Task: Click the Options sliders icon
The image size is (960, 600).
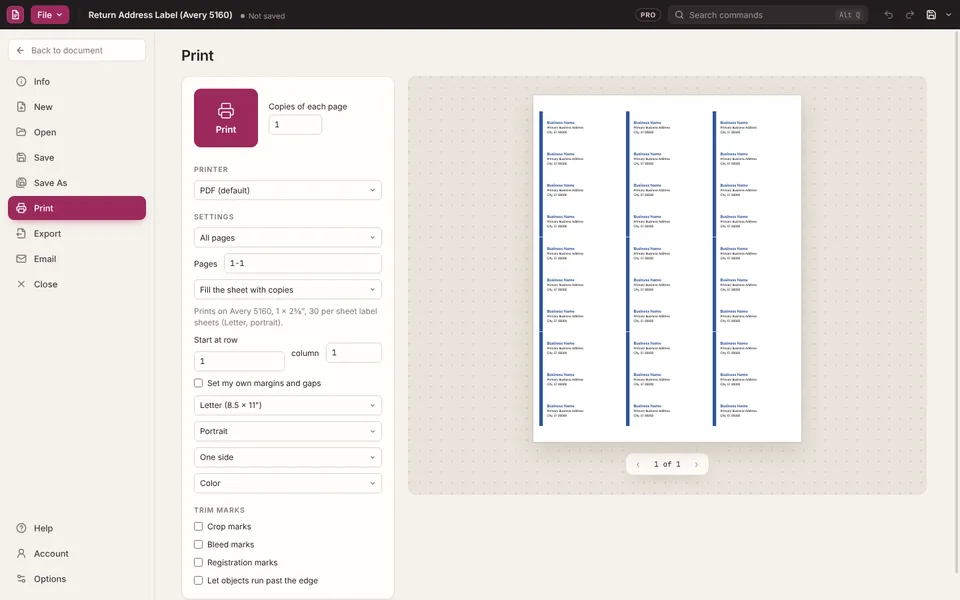Action: pyautogui.click(x=21, y=579)
